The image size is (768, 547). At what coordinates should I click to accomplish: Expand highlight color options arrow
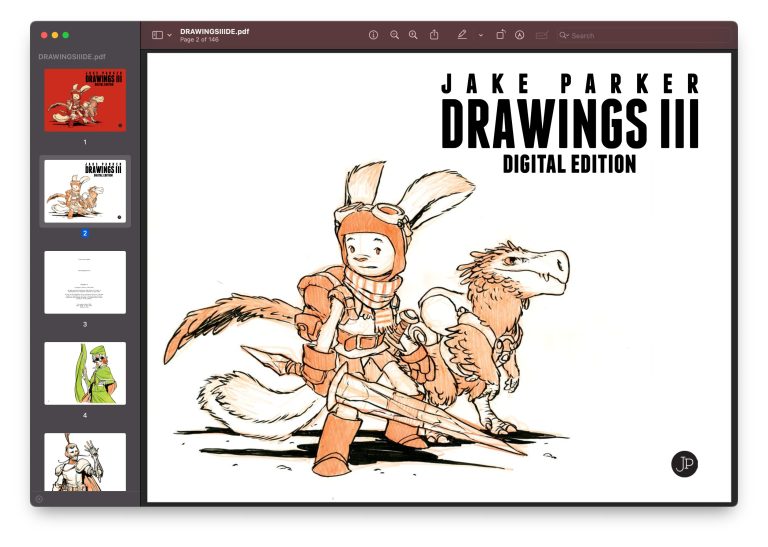pos(481,35)
